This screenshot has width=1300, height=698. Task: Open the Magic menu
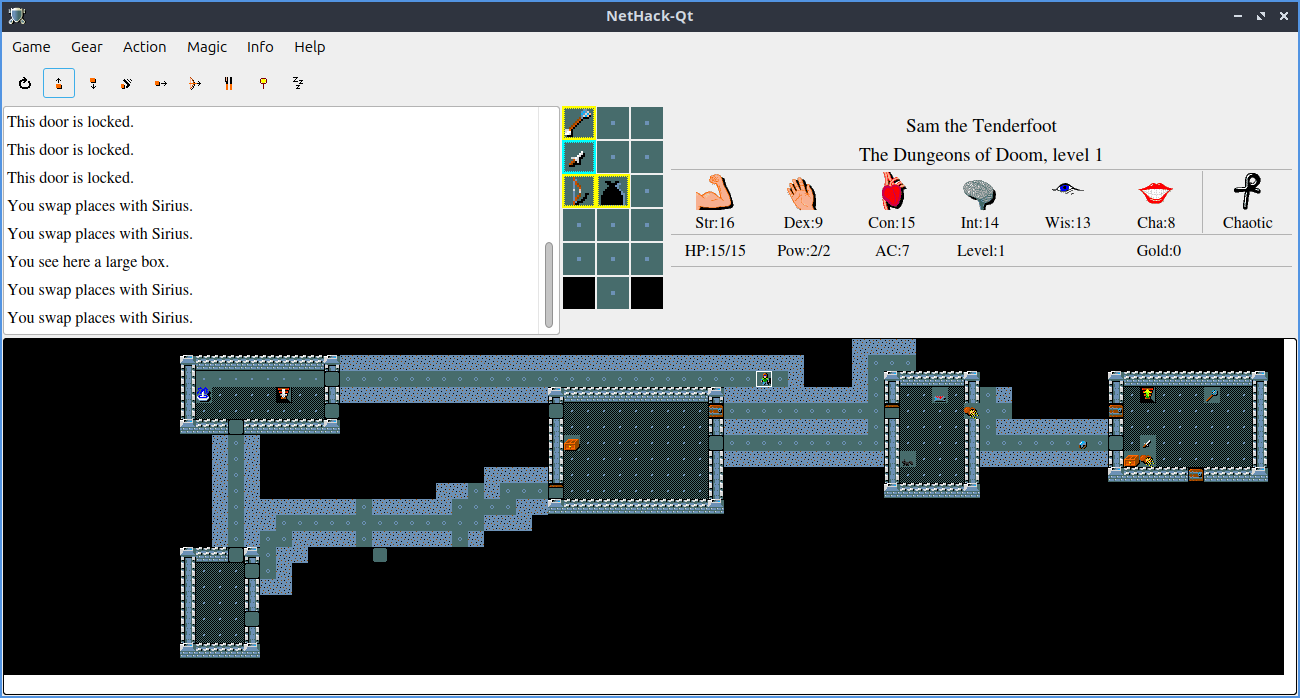(x=207, y=47)
